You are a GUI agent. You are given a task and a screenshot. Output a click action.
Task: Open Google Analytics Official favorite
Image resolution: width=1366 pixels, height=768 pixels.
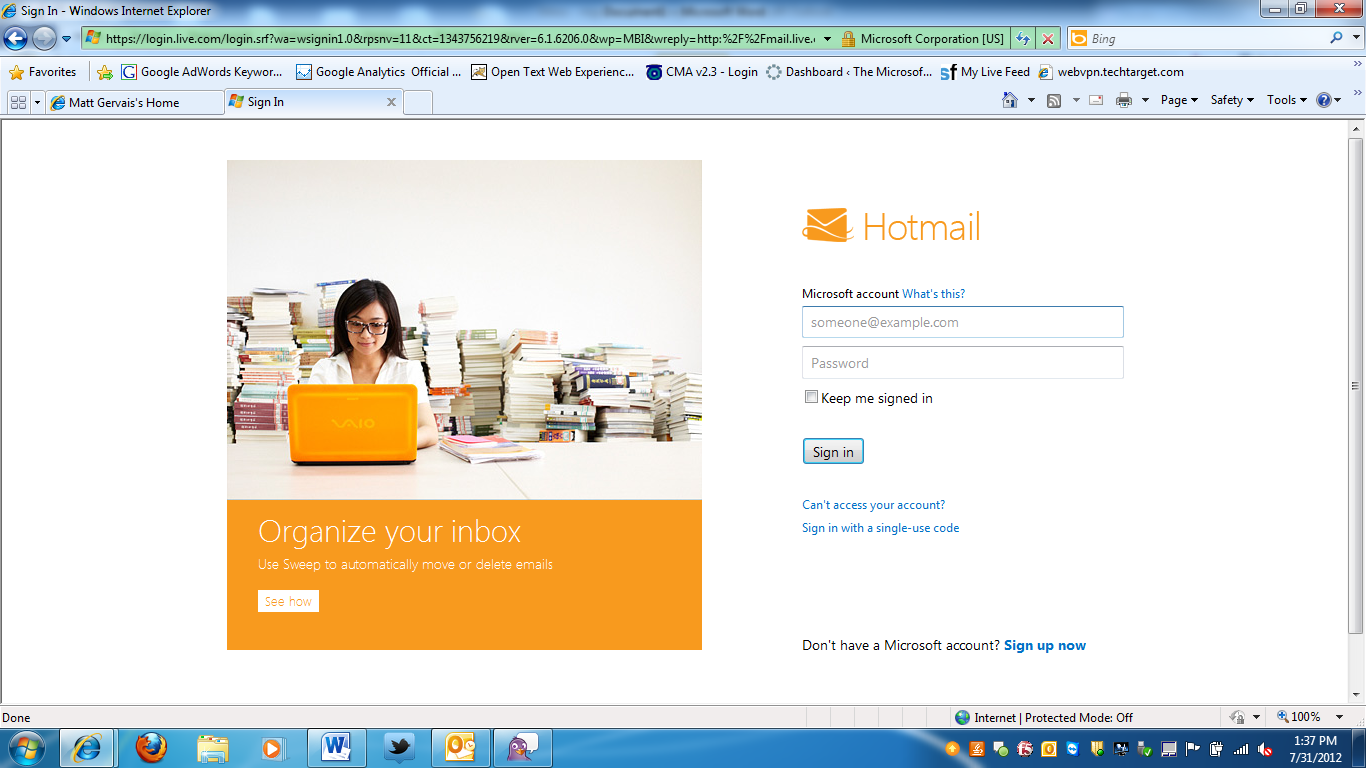[x=379, y=72]
